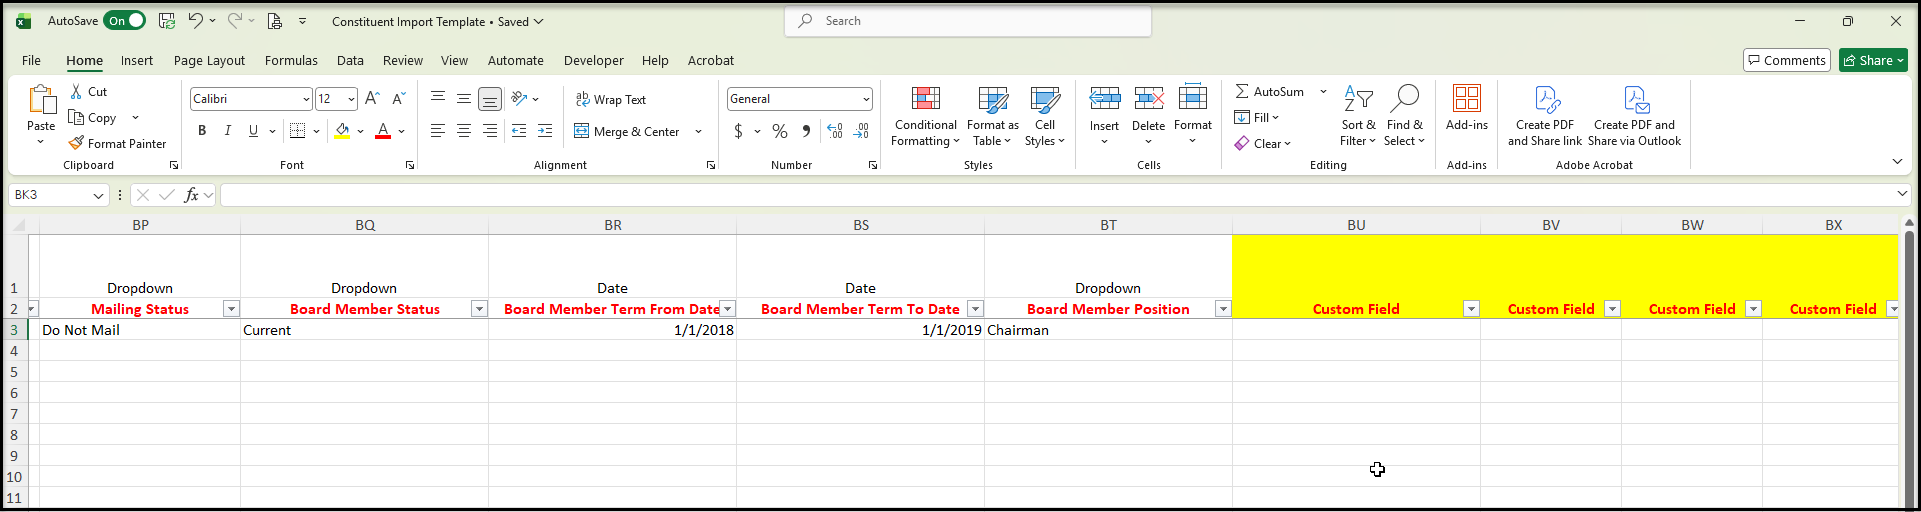Apply red font color A
Screen dimensions: 1921x512
coord(382,131)
